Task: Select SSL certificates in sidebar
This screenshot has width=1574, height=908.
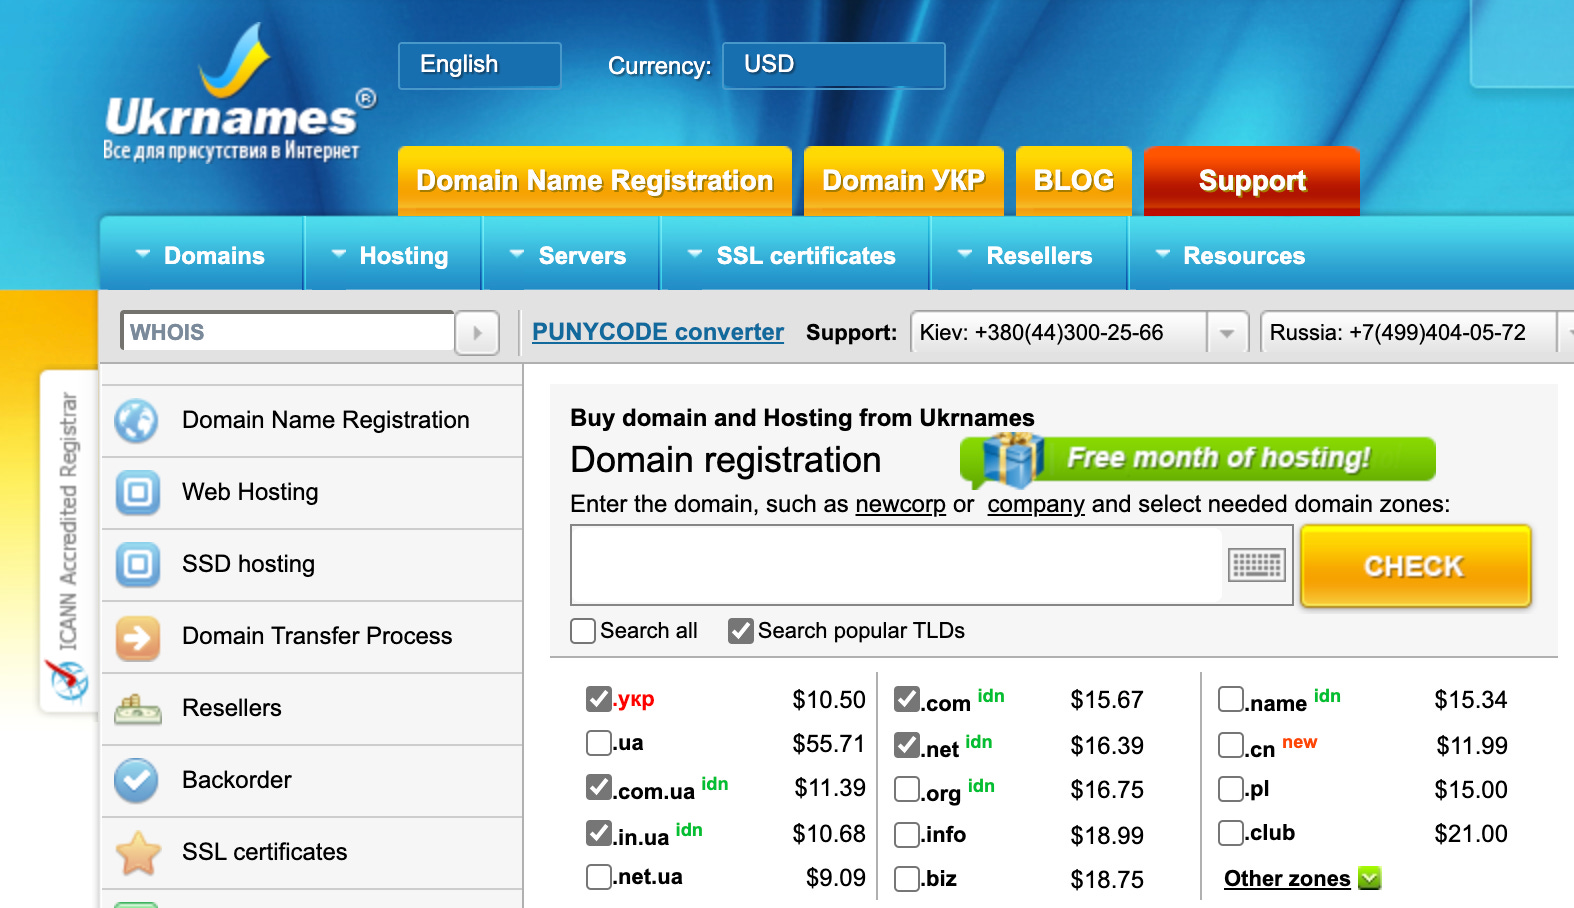Action: click(312, 853)
